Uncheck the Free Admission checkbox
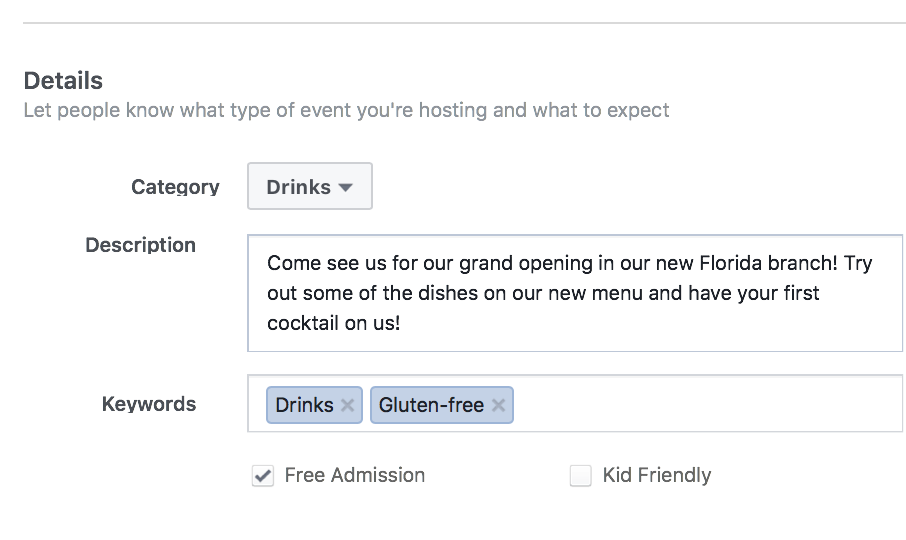 [263, 476]
